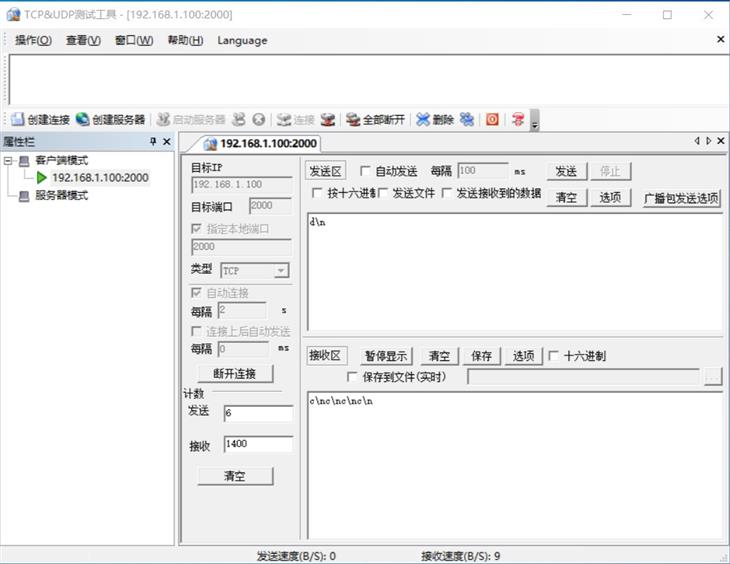
Task: Click the 服务器模式 computer icon
Action: pyautogui.click(x=24, y=196)
